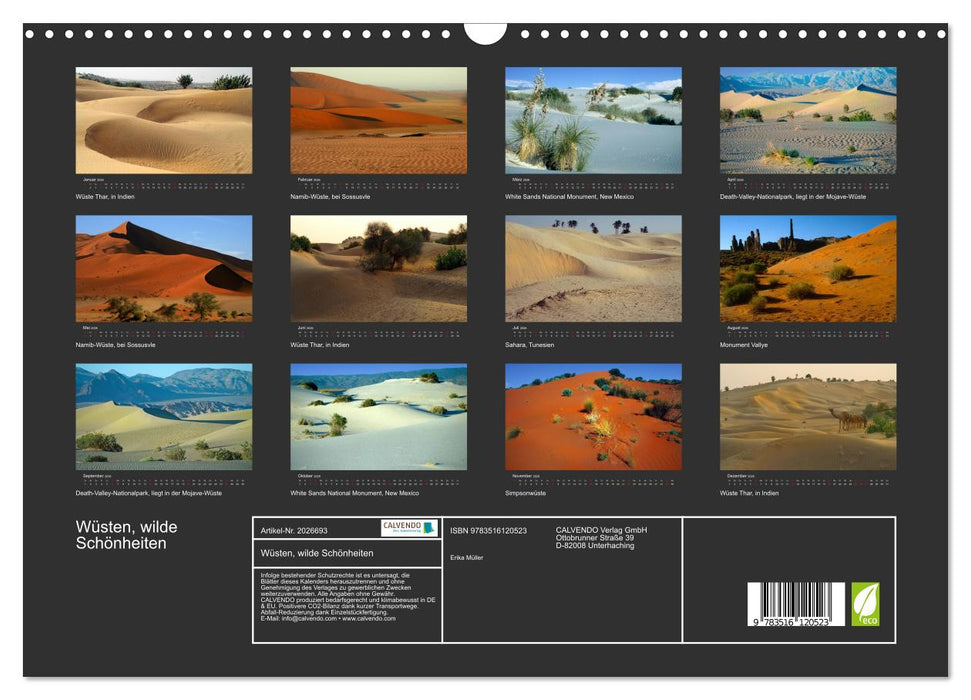Select the Oktober White Sands National Monument photo
971x700 pixels.
click(378, 416)
